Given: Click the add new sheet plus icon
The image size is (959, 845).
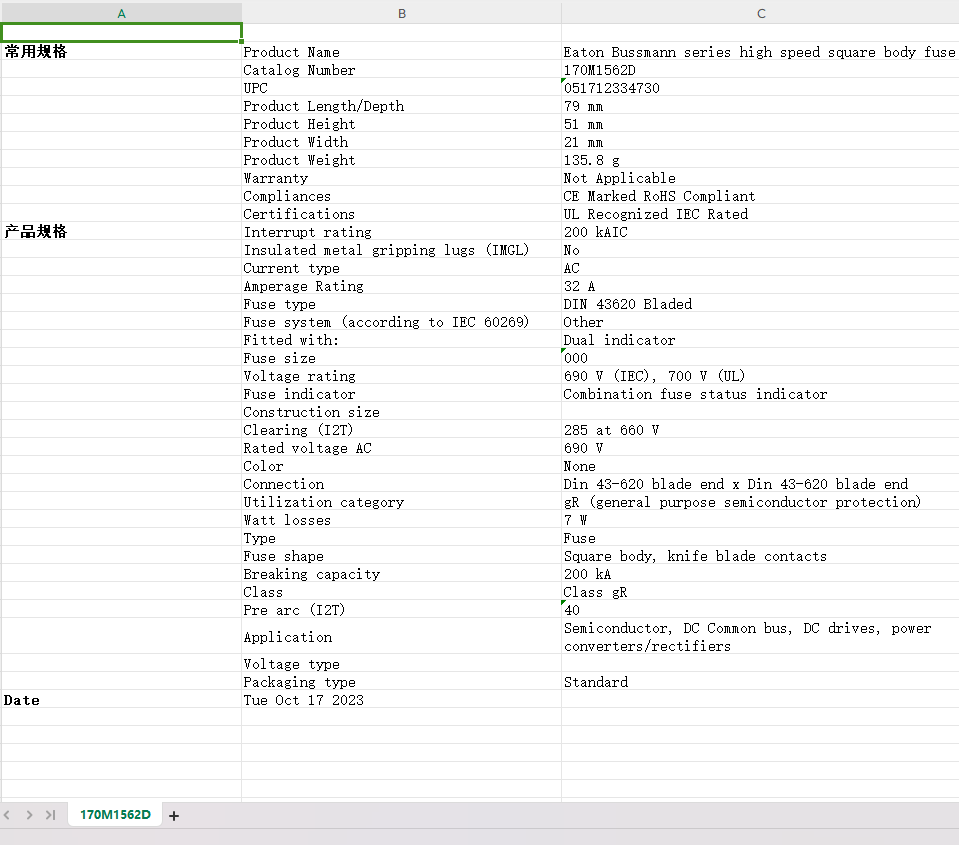Looking at the screenshot, I should click(174, 816).
